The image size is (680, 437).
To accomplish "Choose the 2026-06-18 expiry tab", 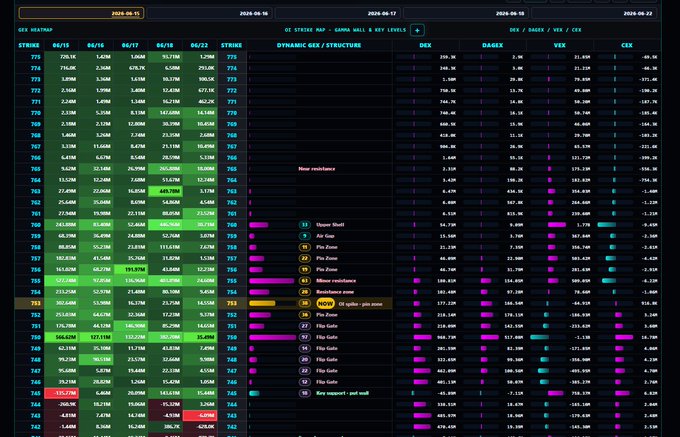I will (x=465, y=13).
